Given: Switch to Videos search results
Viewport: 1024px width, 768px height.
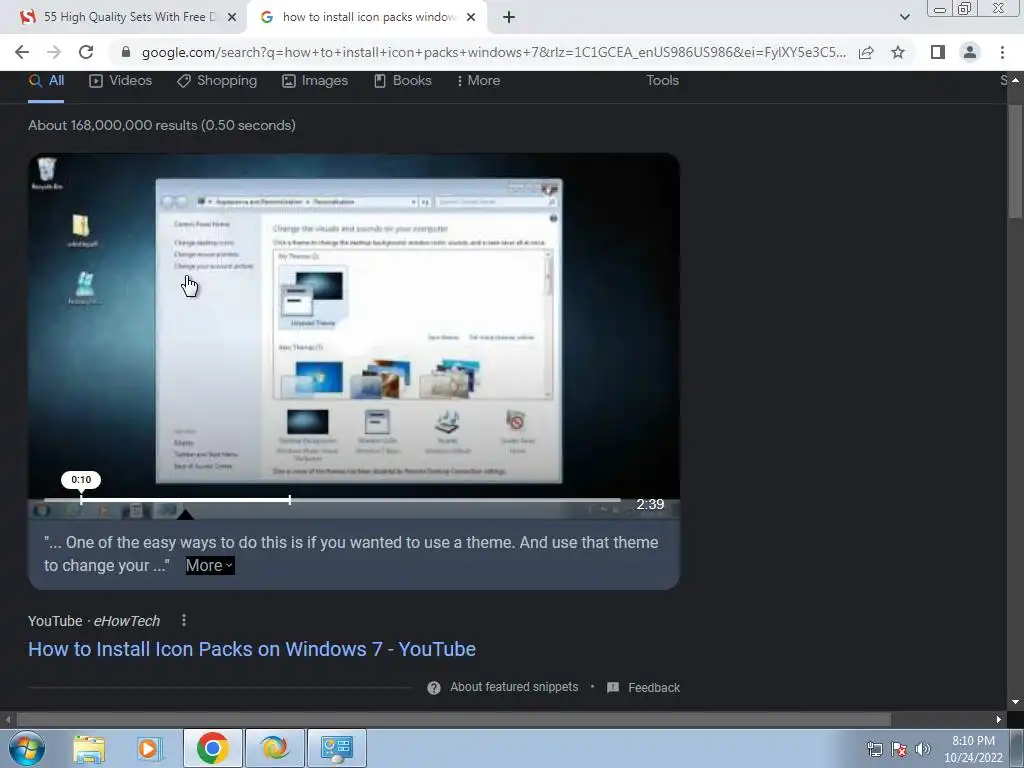Looking at the screenshot, I should coord(120,80).
